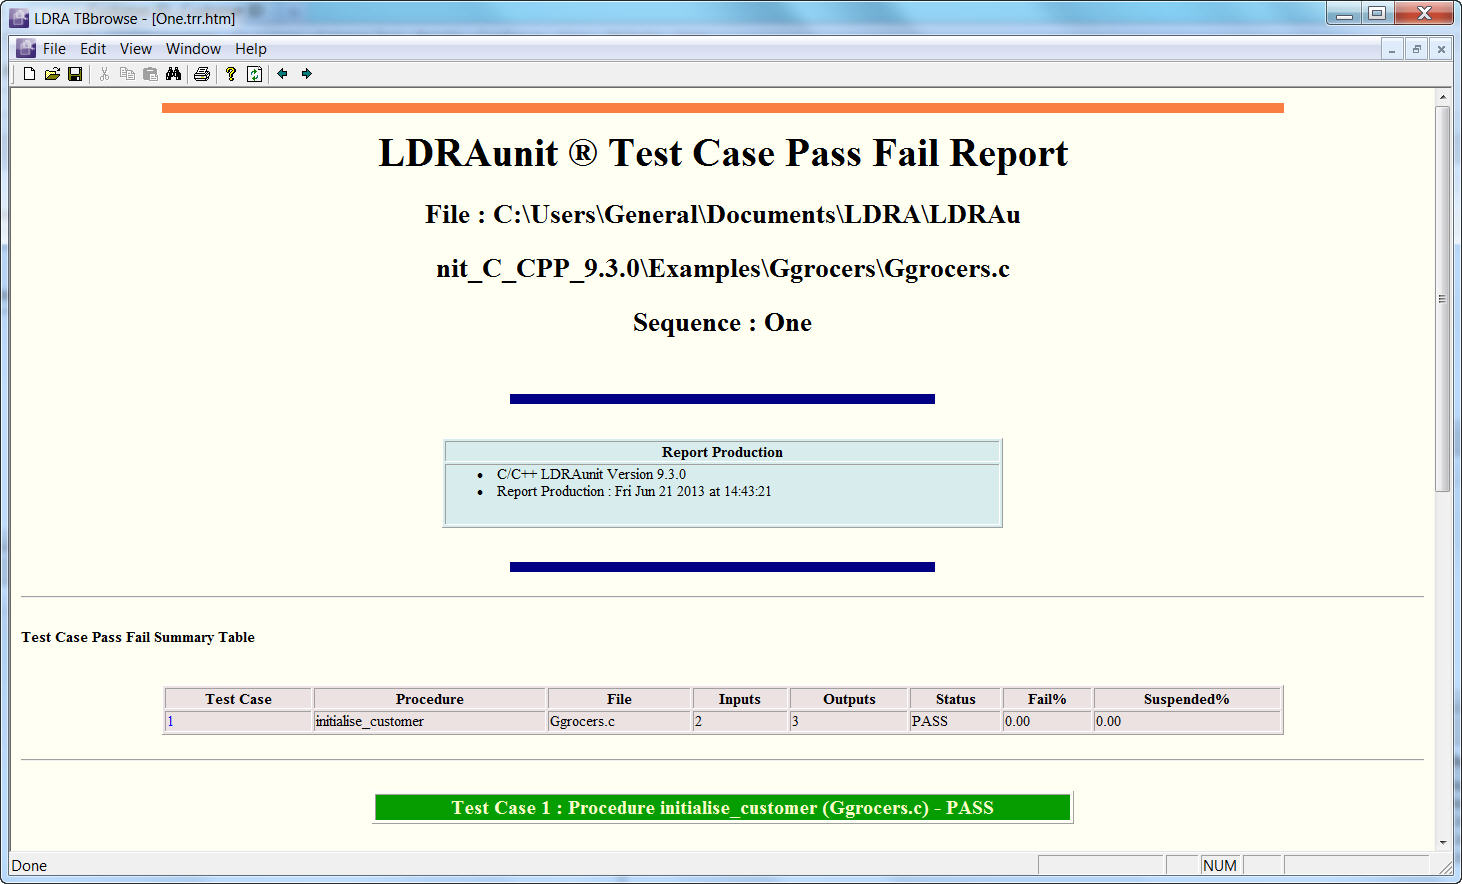Screen dimensions: 1462x884
Task: Restore the inner document window
Action: [x=1416, y=49]
